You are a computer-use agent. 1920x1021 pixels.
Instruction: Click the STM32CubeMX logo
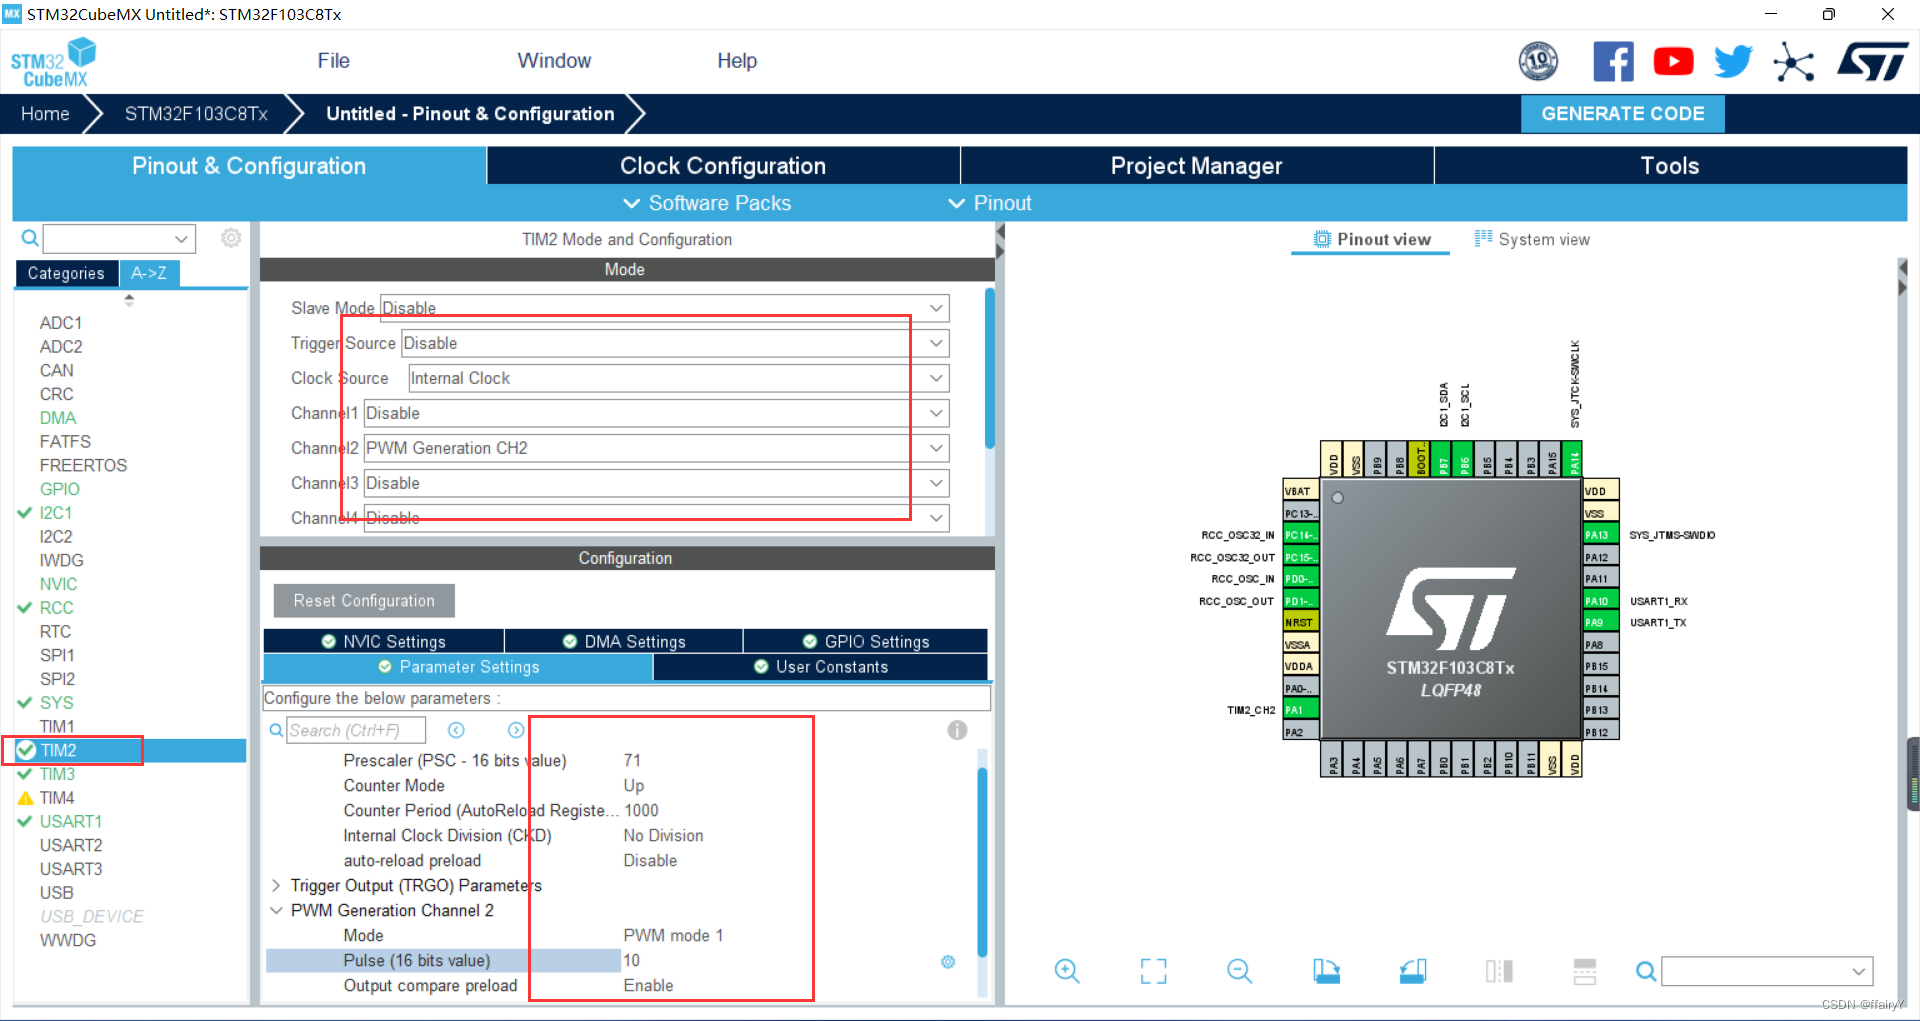point(53,63)
